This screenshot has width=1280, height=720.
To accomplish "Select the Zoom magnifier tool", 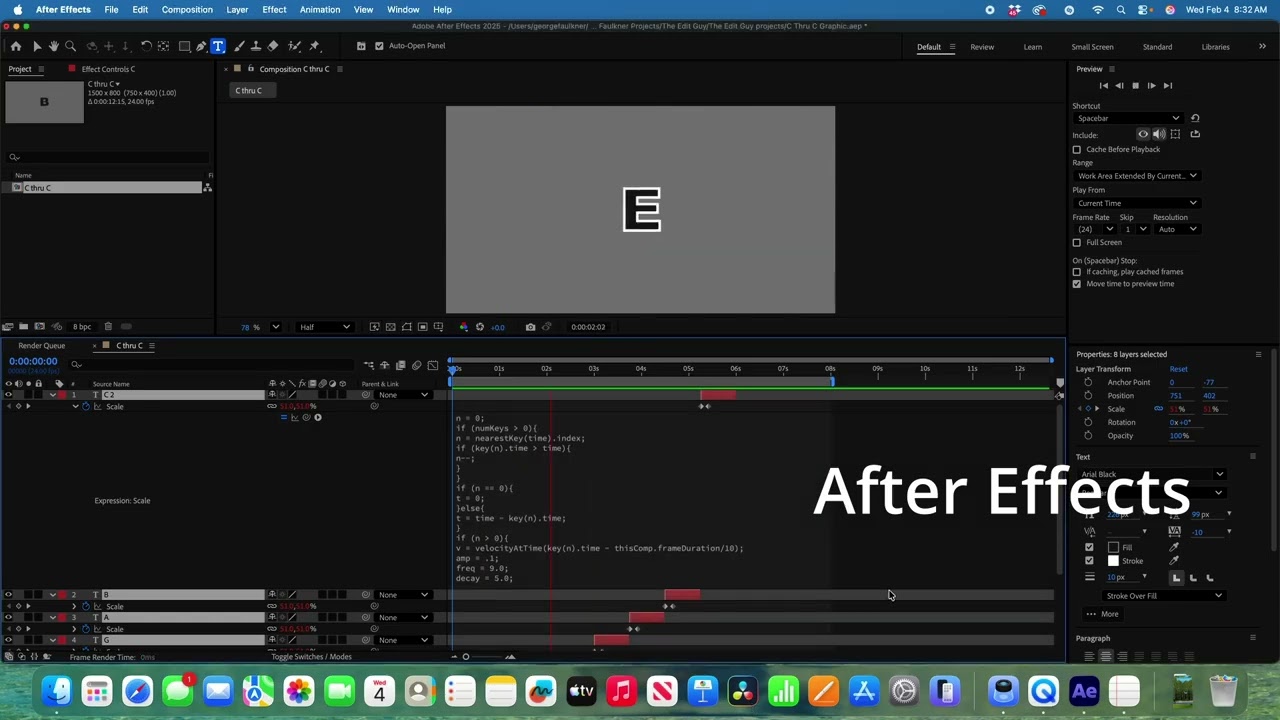I will 70,46.
